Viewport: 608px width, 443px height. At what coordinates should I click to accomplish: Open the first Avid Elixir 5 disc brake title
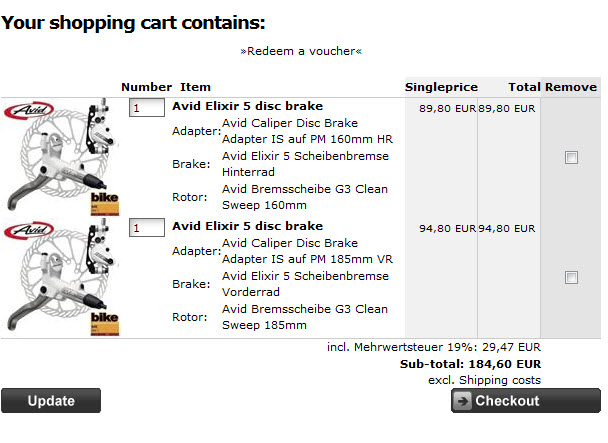point(247,106)
